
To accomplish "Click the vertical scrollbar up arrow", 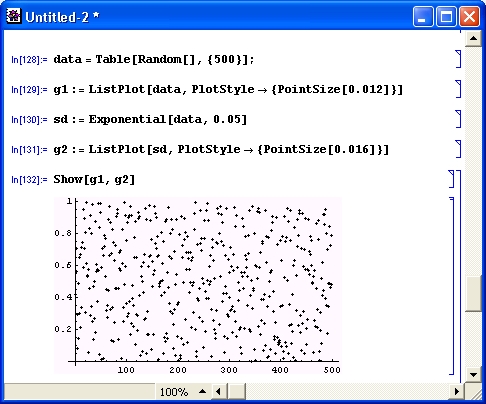I will (x=473, y=38).
